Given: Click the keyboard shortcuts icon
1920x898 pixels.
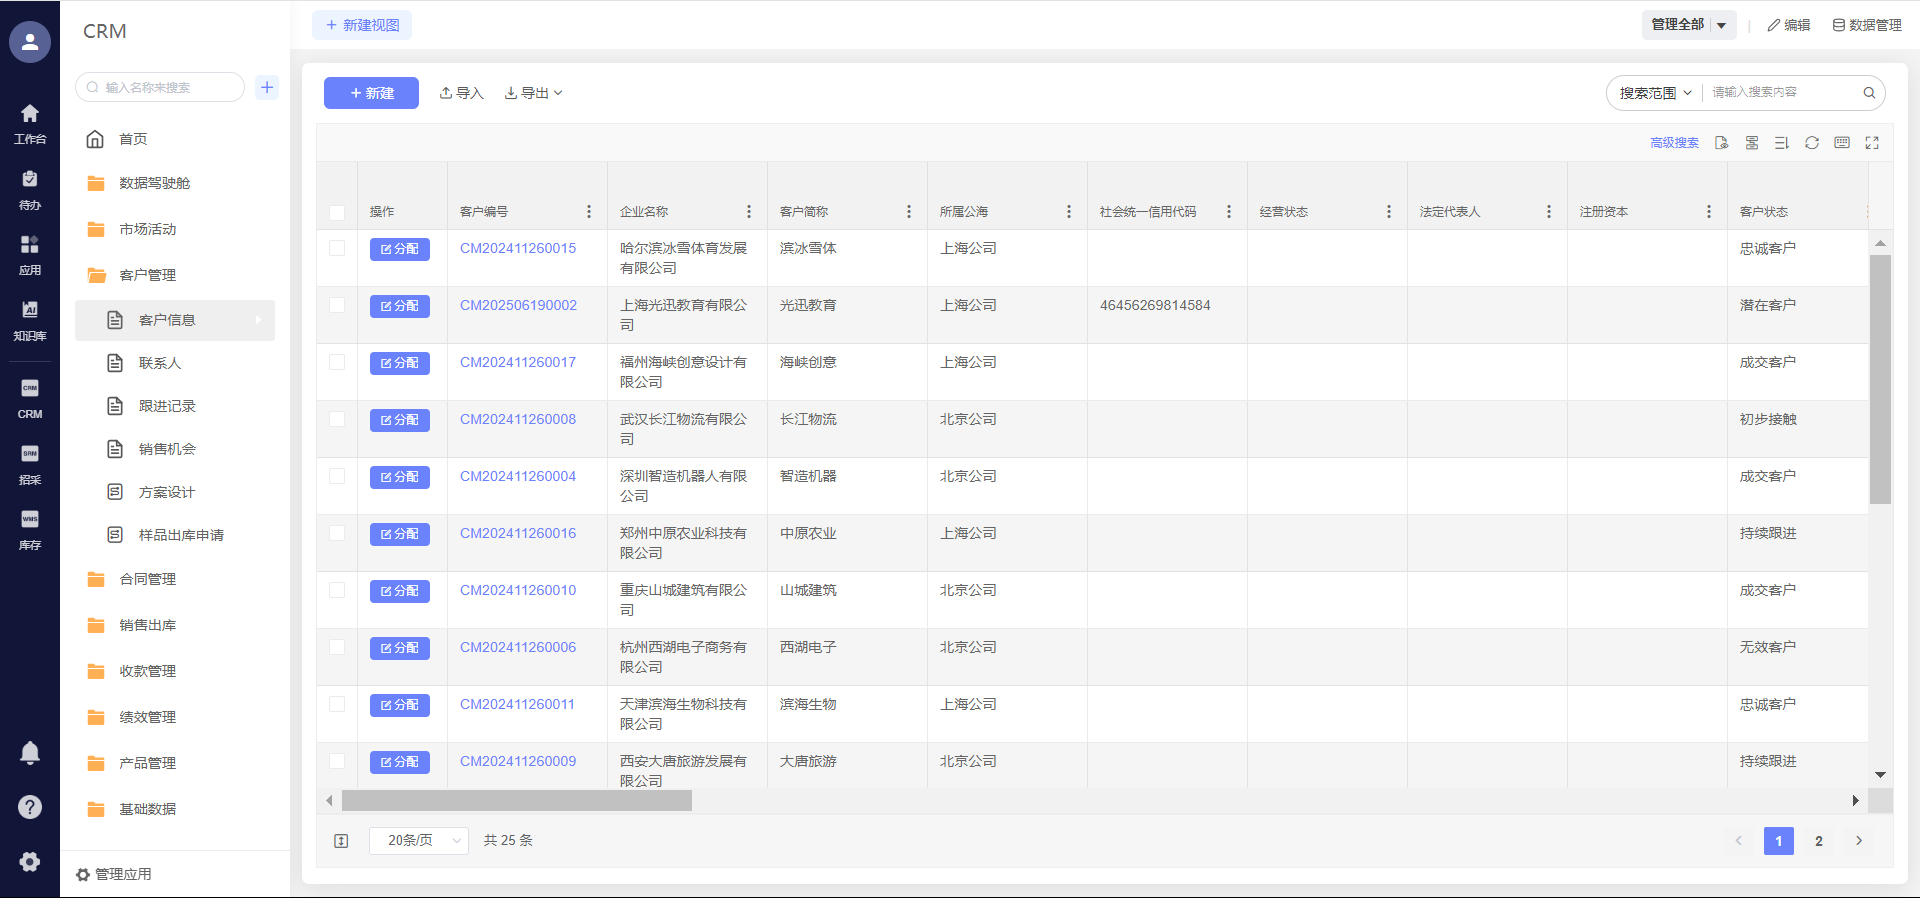Looking at the screenshot, I should tap(1841, 143).
